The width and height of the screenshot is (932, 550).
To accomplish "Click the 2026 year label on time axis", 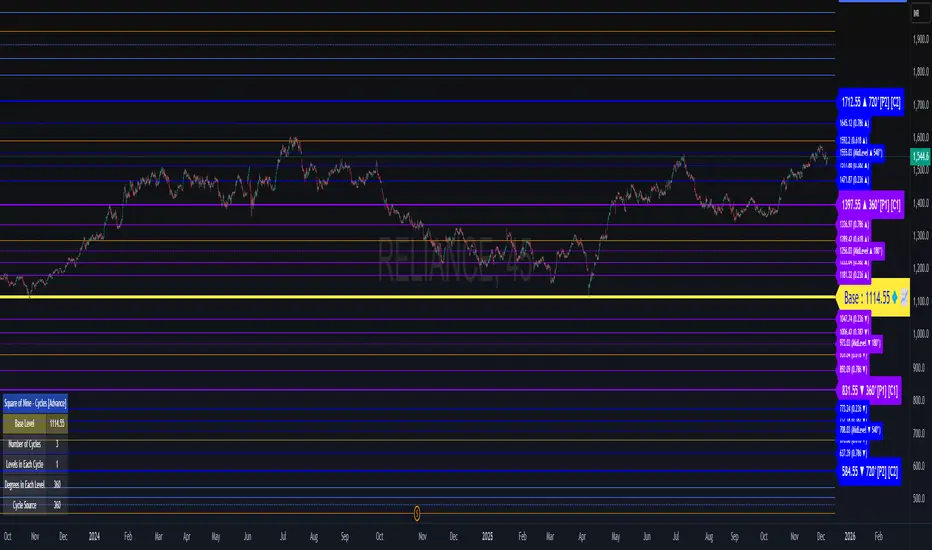I will pyautogui.click(x=850, y=536).
